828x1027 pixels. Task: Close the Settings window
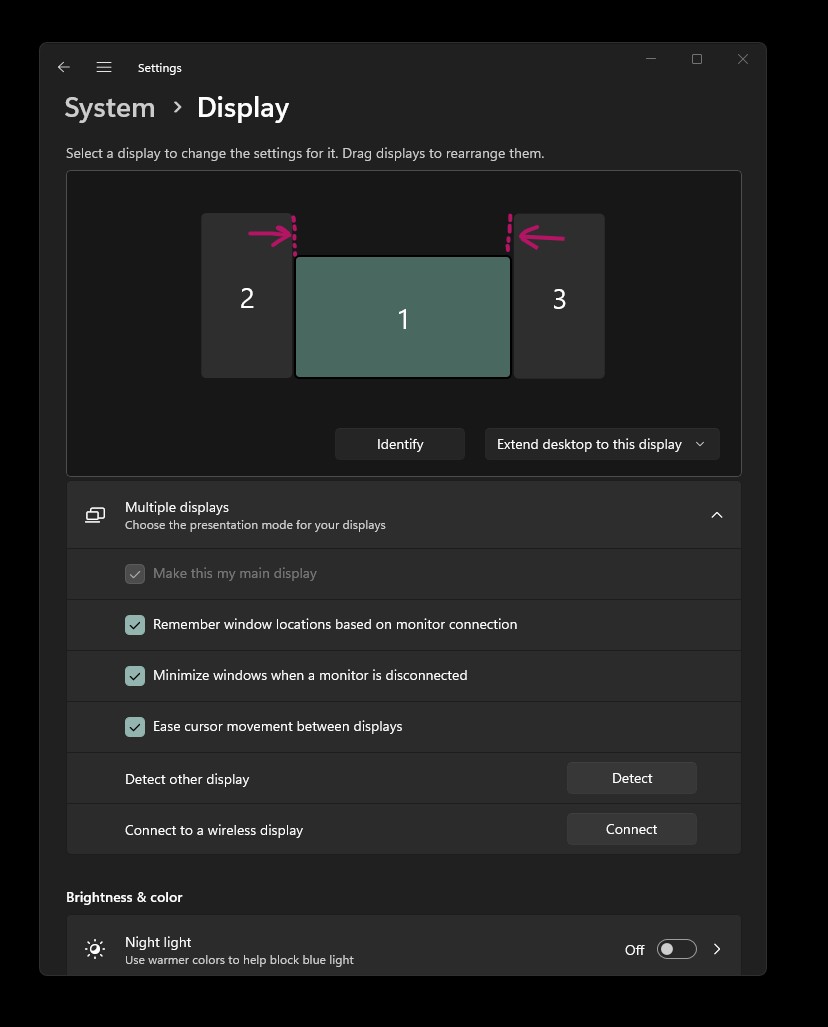(743, 59)
